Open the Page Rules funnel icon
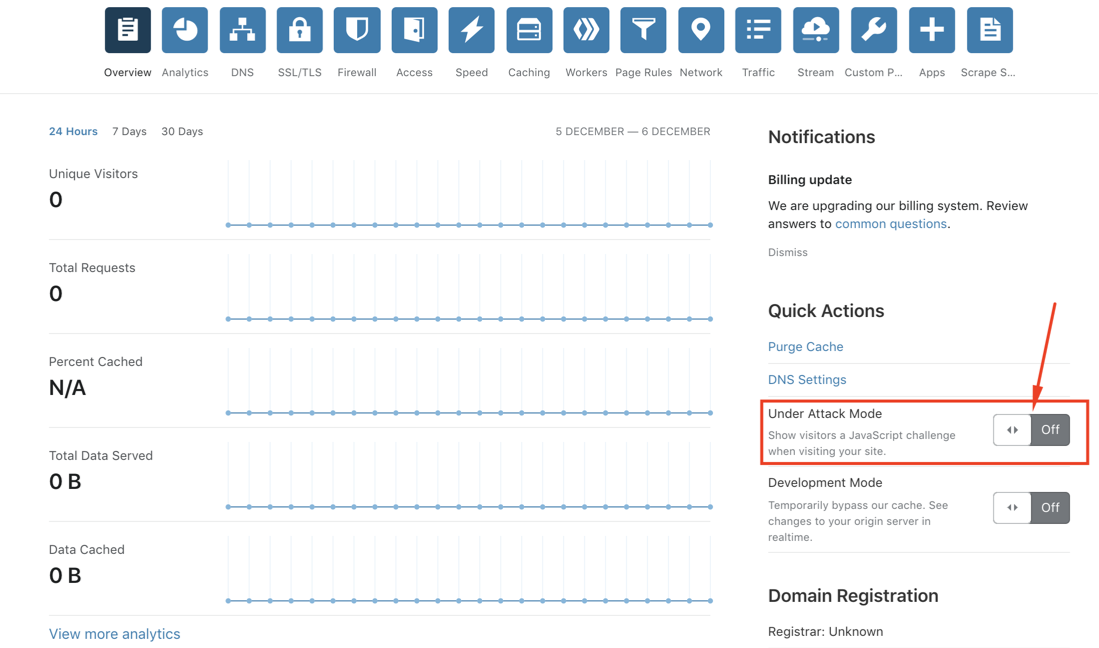Image resolution: width=1099 pixels, height=648 pixels. pos(643,30)
